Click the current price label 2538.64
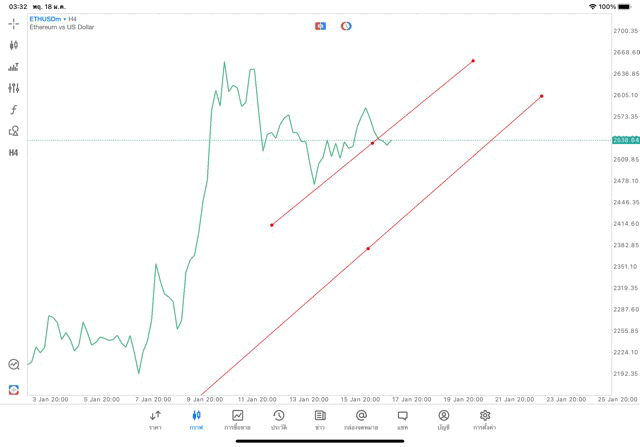The image size is (640, 447). click(x=625, y=140)
